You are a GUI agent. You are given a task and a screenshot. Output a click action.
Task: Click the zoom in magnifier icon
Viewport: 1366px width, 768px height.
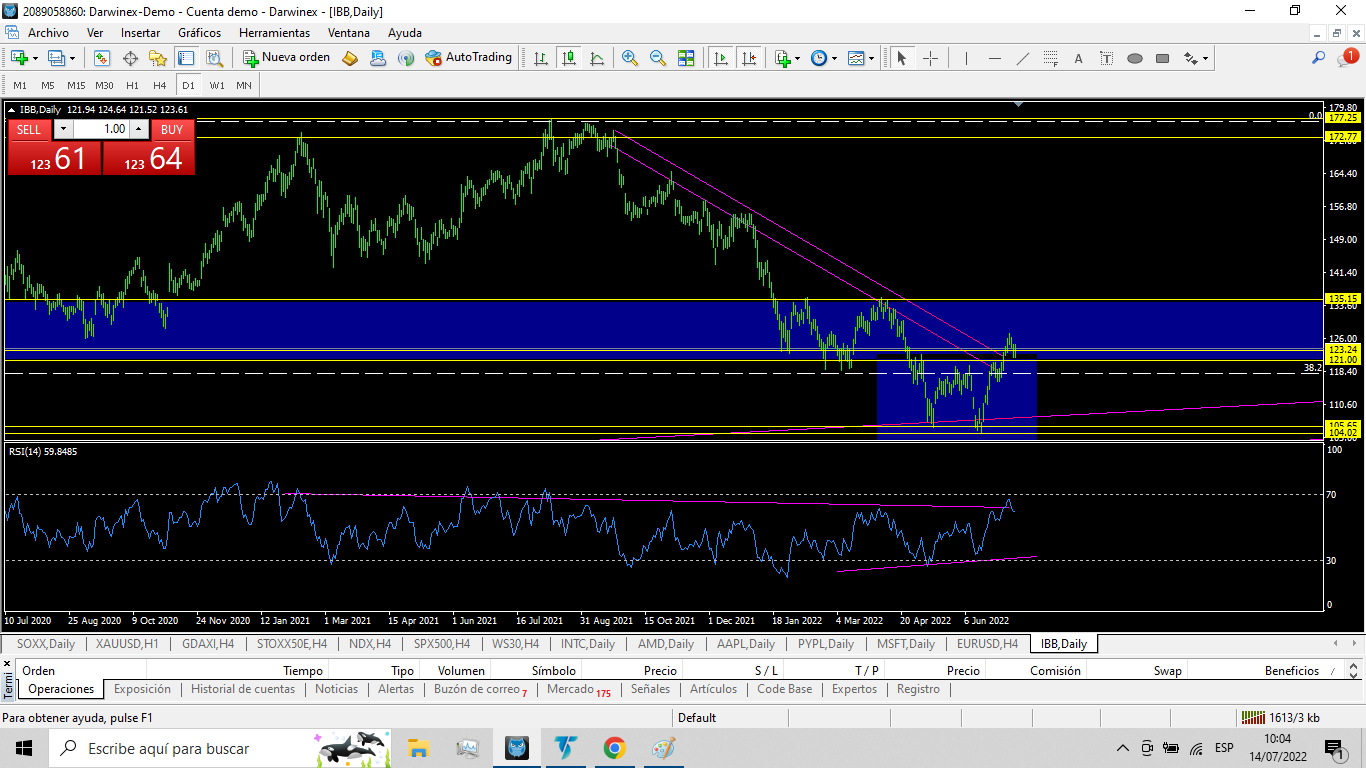pos(630,58)
